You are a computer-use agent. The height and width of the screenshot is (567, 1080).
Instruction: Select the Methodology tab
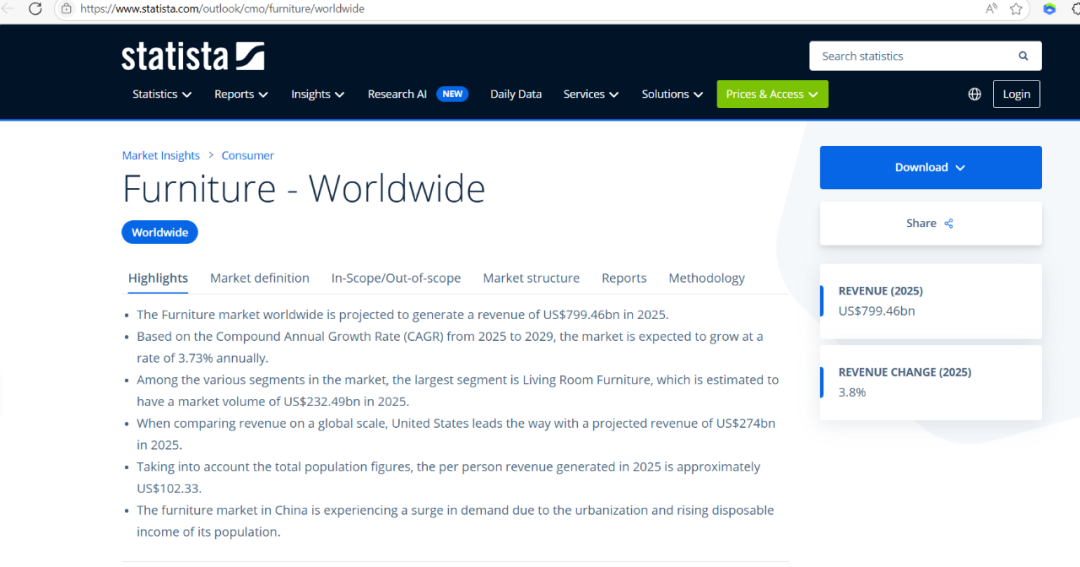click(x=707, y=278)
